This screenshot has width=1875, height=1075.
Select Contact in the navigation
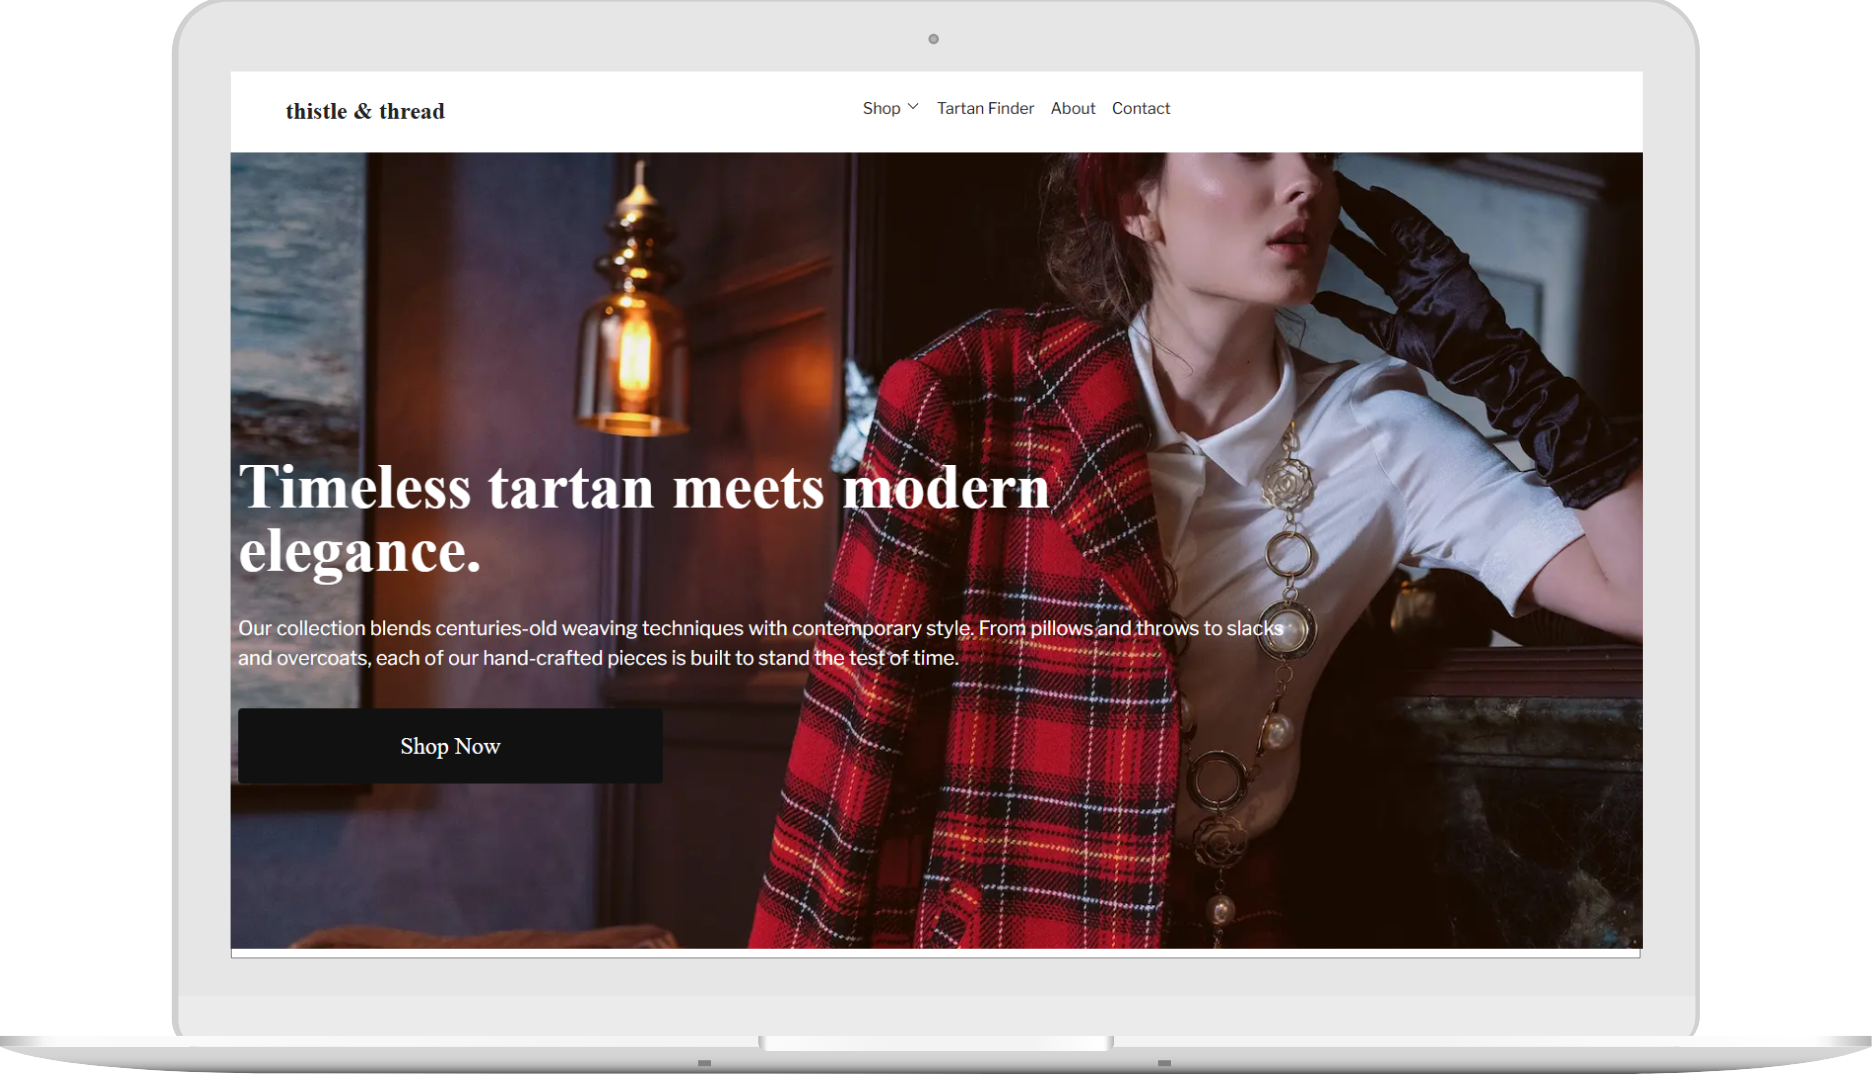tap(1140, 108)
